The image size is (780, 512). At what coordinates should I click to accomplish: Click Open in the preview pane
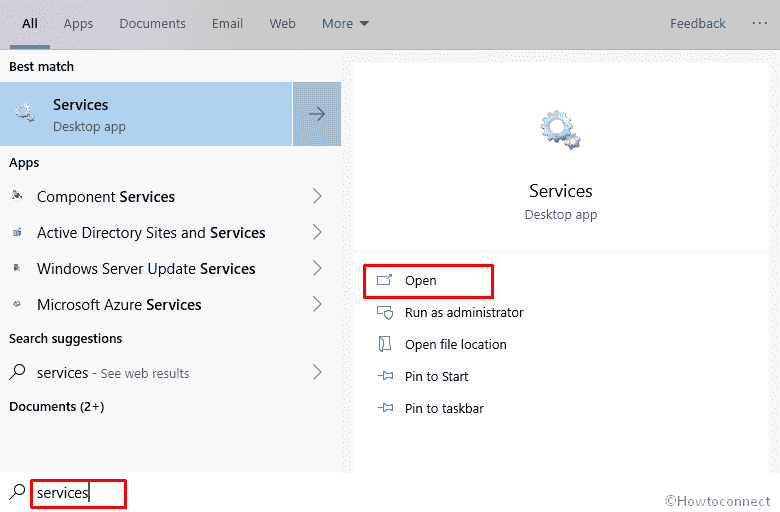click(x=428, y=281)
